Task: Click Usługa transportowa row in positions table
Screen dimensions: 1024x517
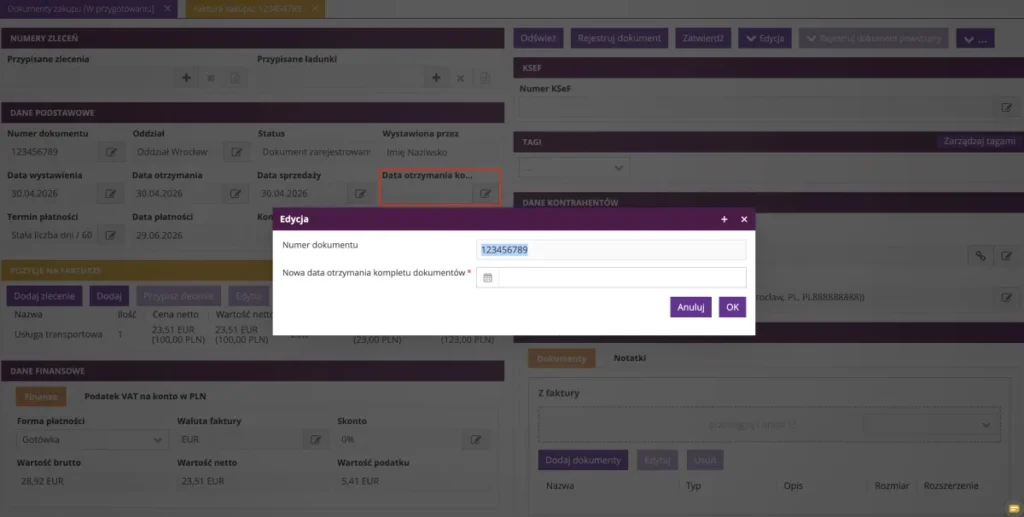Action: pos(253,334)
